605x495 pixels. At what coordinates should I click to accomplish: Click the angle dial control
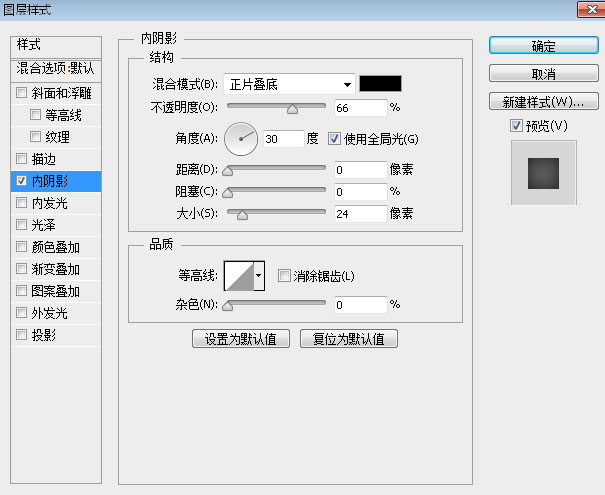241,139
